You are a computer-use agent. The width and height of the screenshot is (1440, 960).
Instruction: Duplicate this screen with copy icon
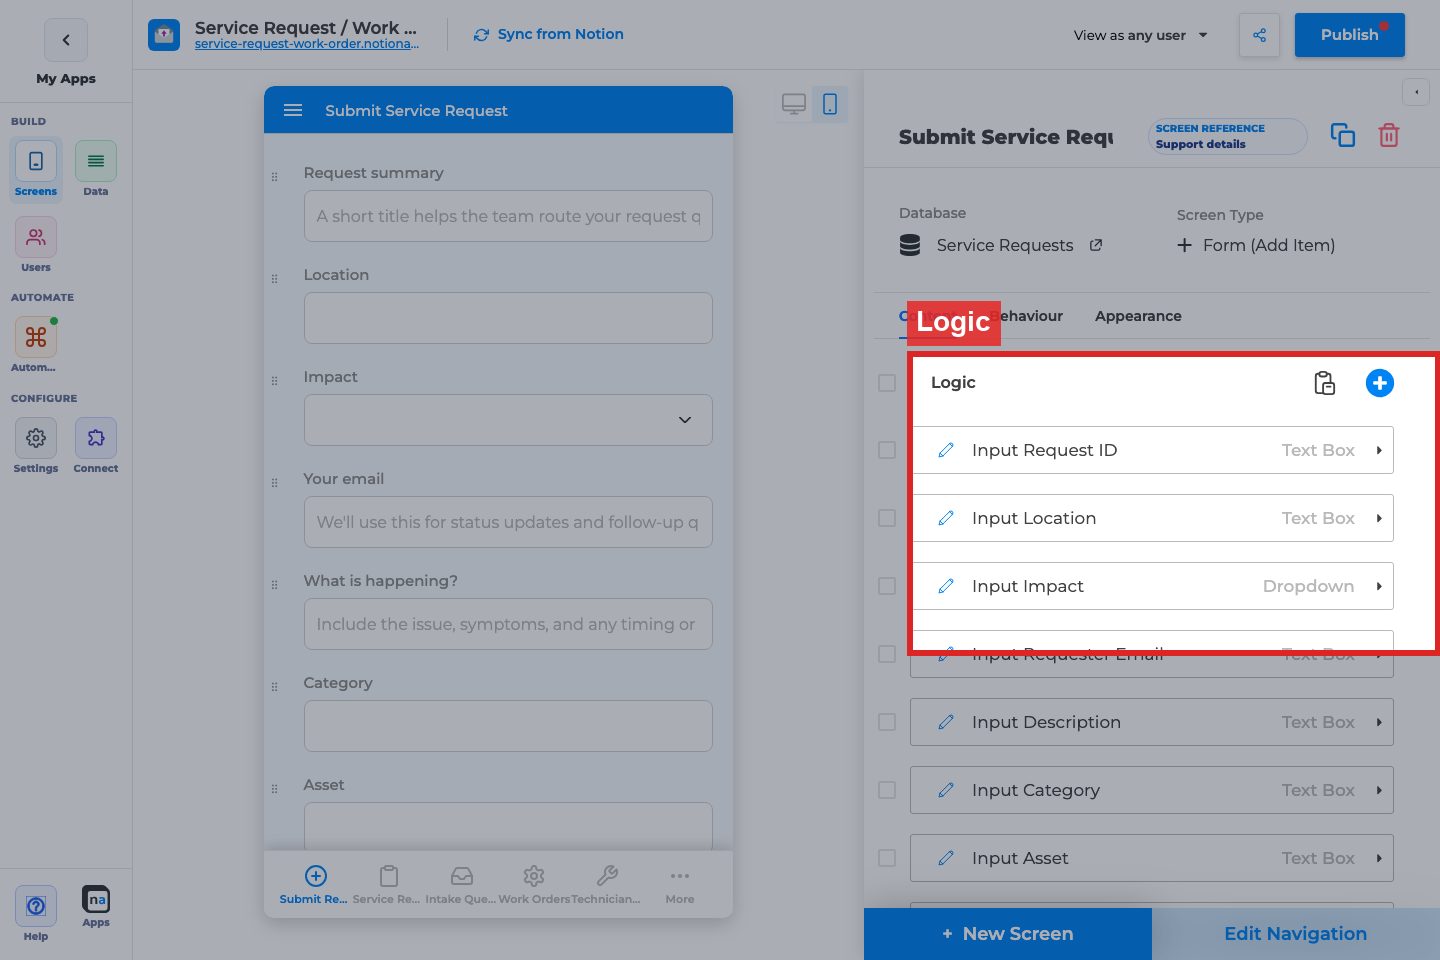(x=1343, y=135)
